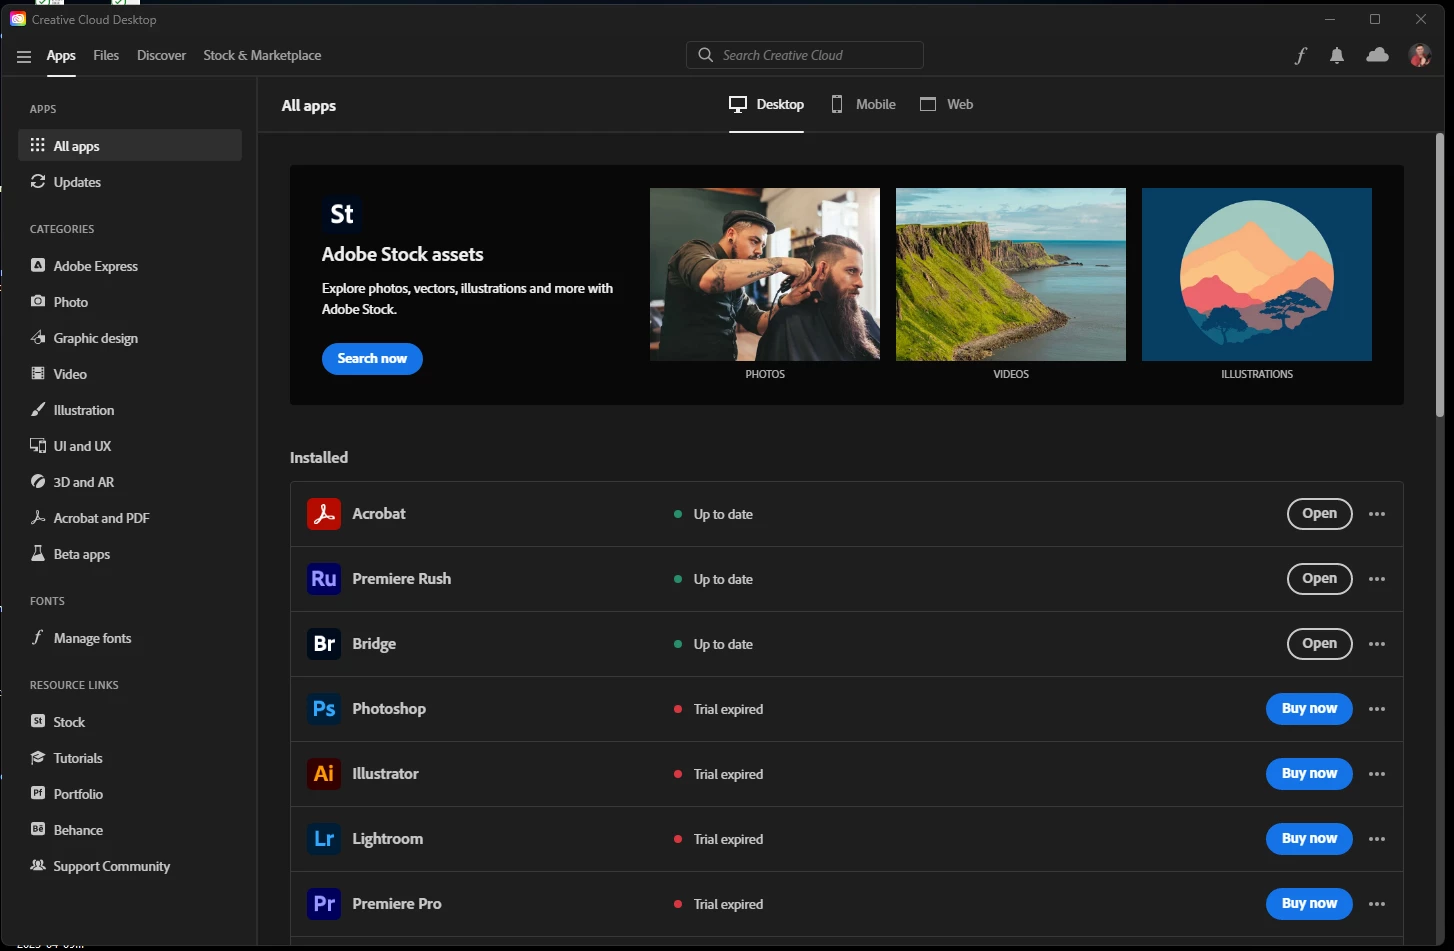
Task: Click Buy now for Illustrator
Action: pos(1309,774)
